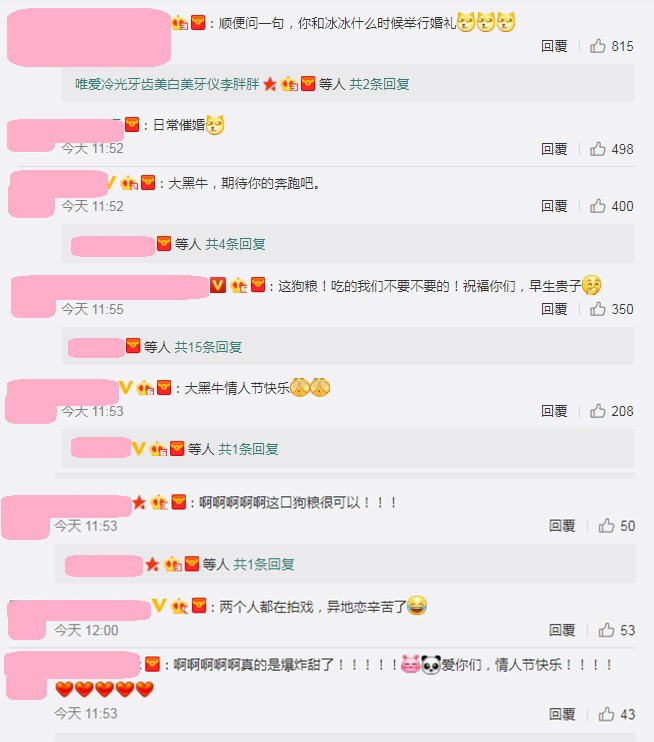Screen dimensions: 654x742
Task: Click the red envelope badge beside 日常催婚
Action: (x=132, y=124)
